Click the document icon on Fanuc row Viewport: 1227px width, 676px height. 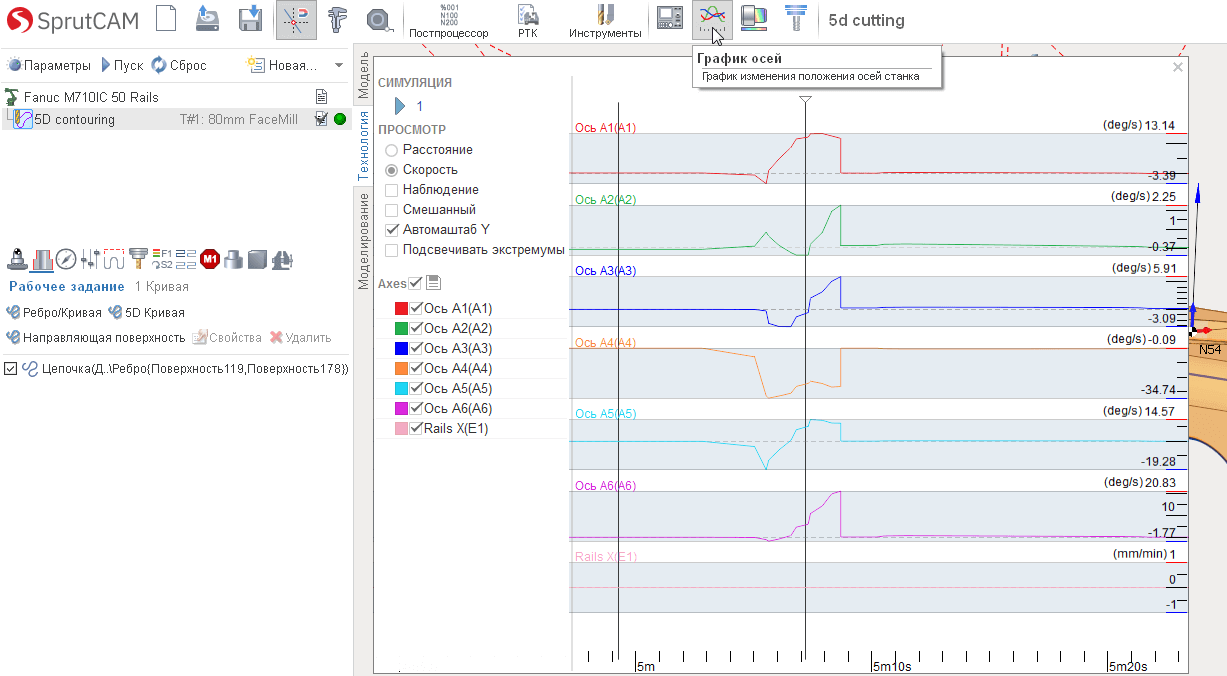[x=322, y=97]
